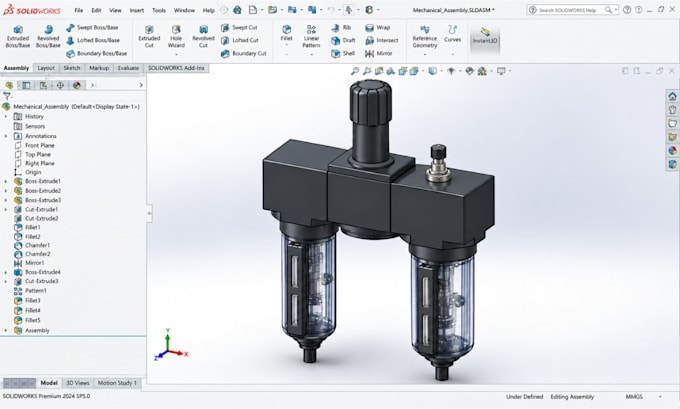Open the DisplayManager tab icon
The width and height of the screenshot is (680, 409).
tap(77, 85)
